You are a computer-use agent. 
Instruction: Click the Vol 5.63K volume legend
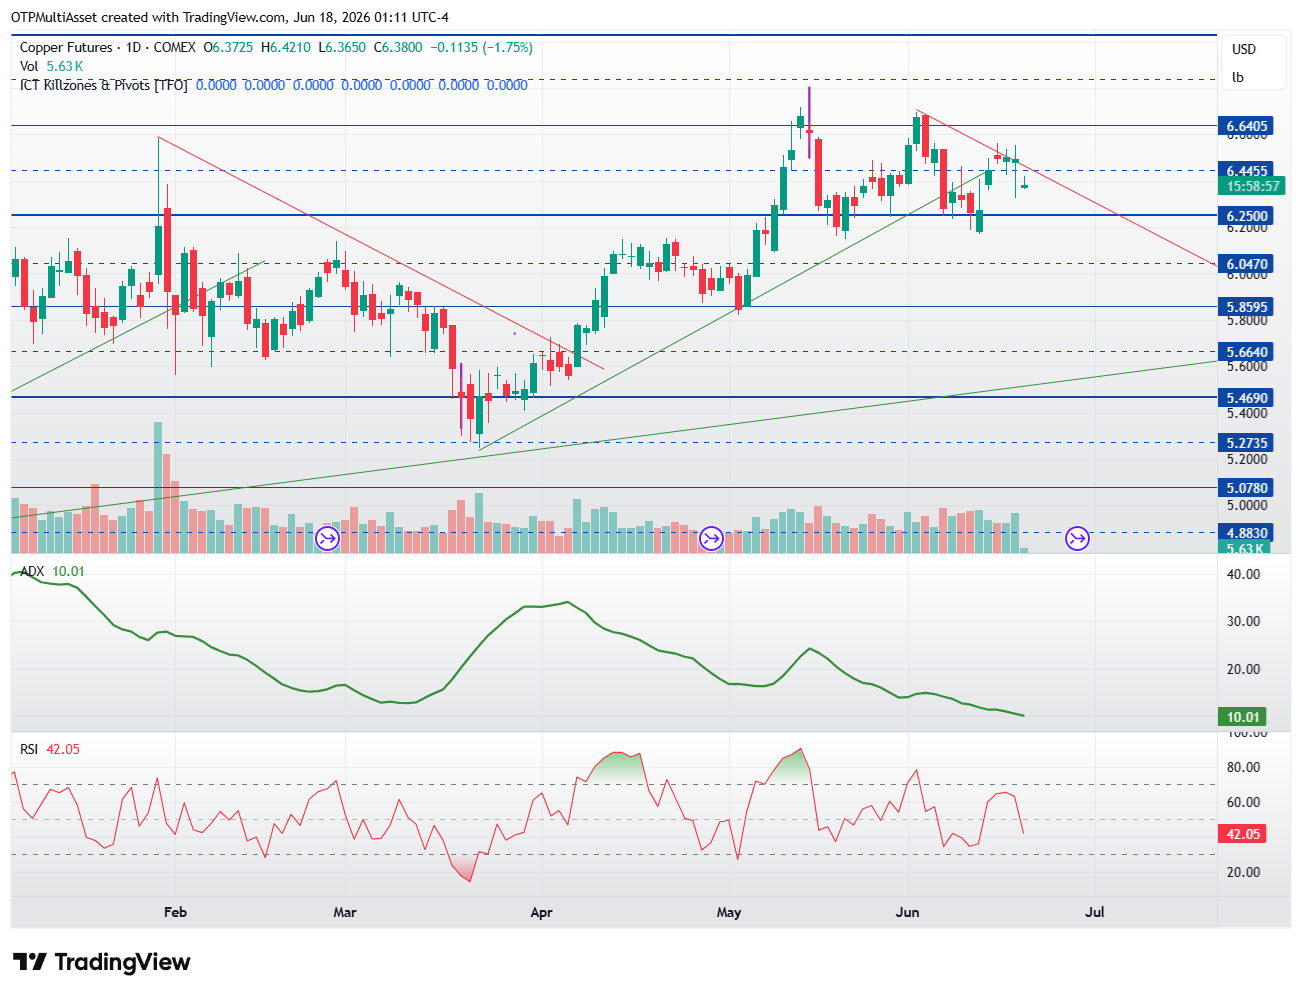tap(51, 66)
